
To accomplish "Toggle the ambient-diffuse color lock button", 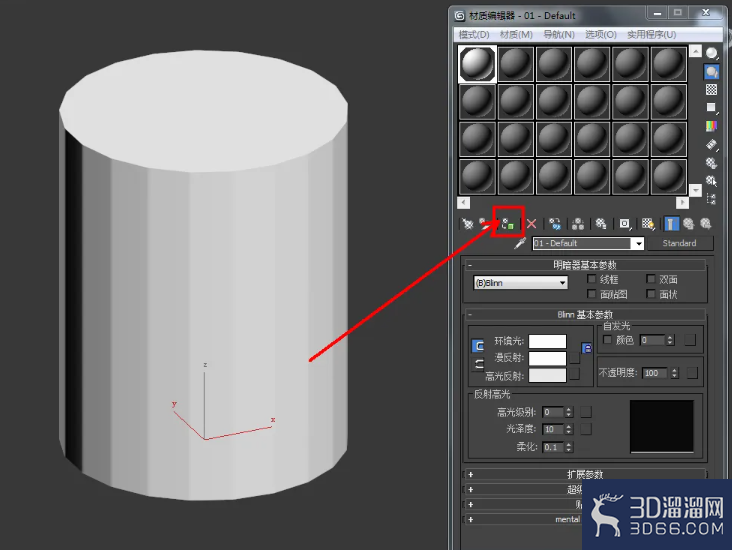I will [x=479, y=346].
